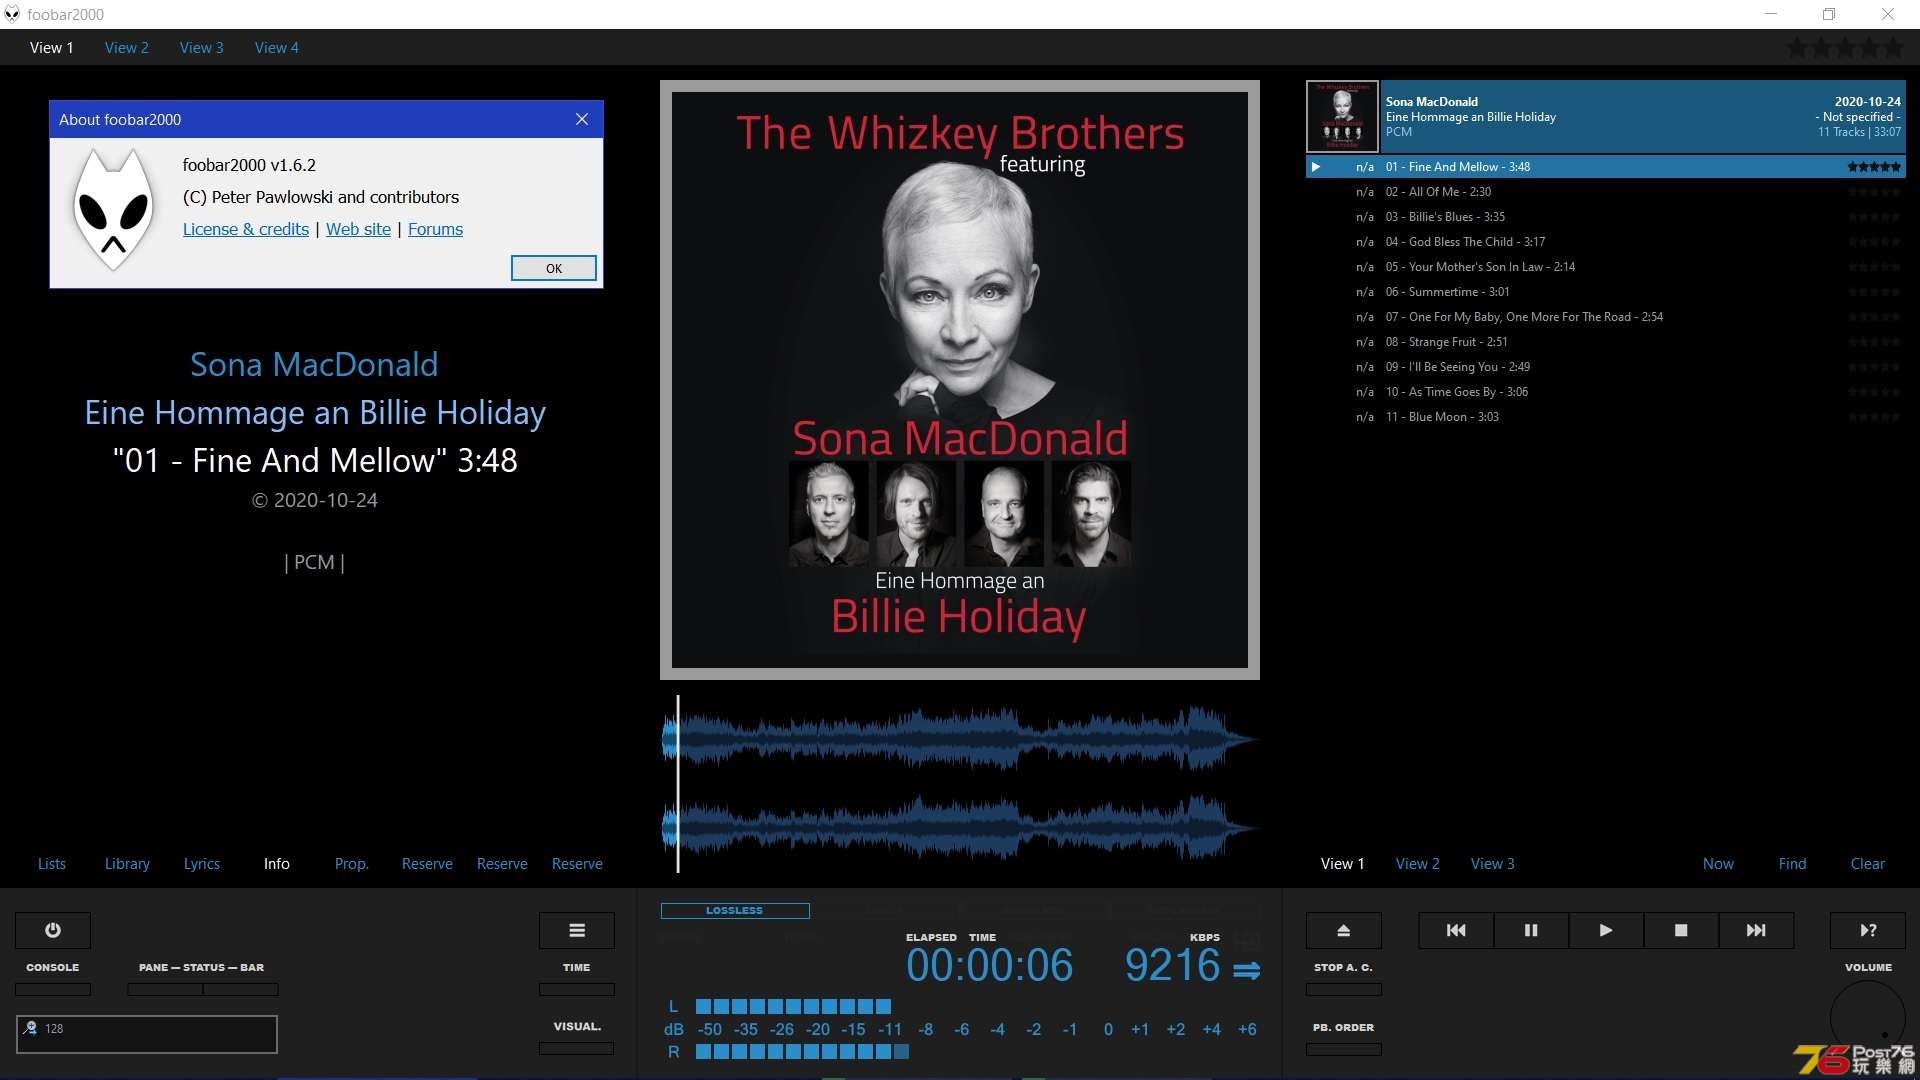Click Clear below the playlist

1868,864
